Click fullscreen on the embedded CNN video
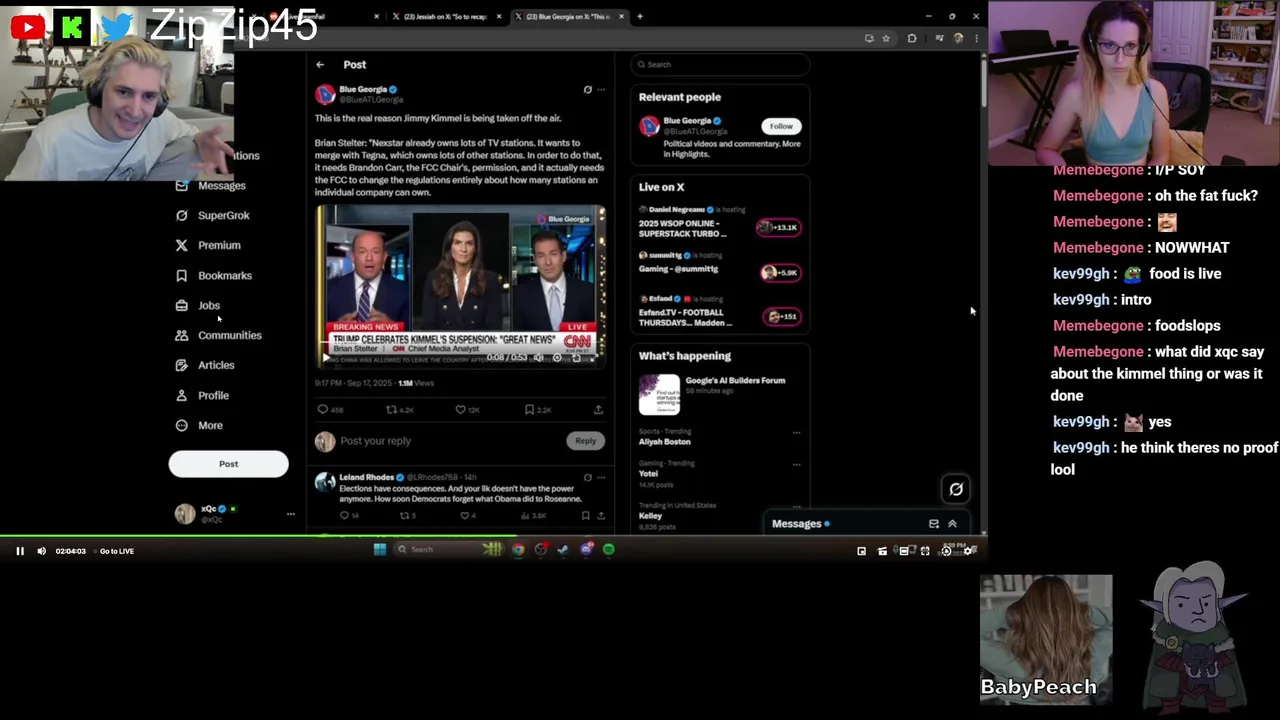1280x720 pixels. coord(594,358)
